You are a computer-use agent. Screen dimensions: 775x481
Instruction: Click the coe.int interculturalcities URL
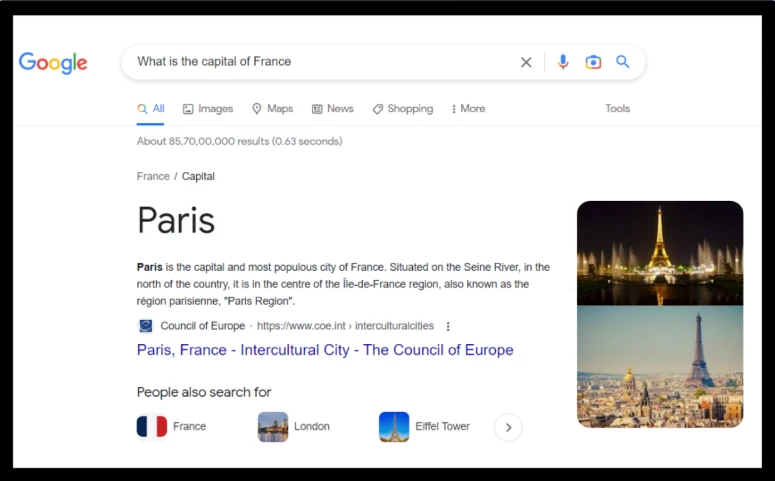(x=345, y=326)
